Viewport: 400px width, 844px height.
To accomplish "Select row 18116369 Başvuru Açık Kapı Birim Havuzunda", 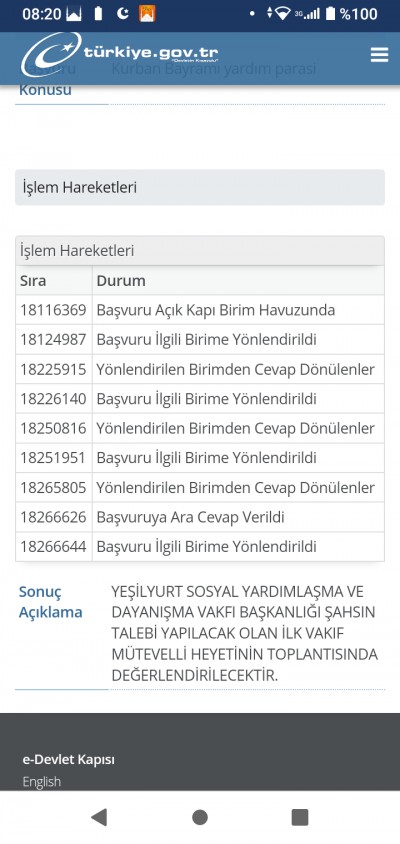I will click(200, 310).
